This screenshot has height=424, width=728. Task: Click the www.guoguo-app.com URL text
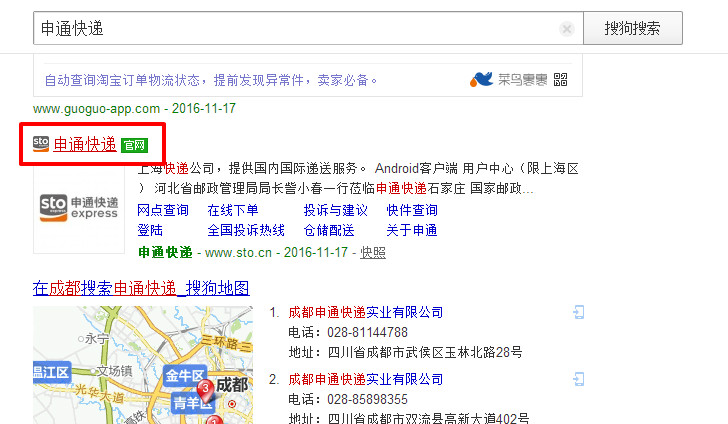[x=97, y=109]
